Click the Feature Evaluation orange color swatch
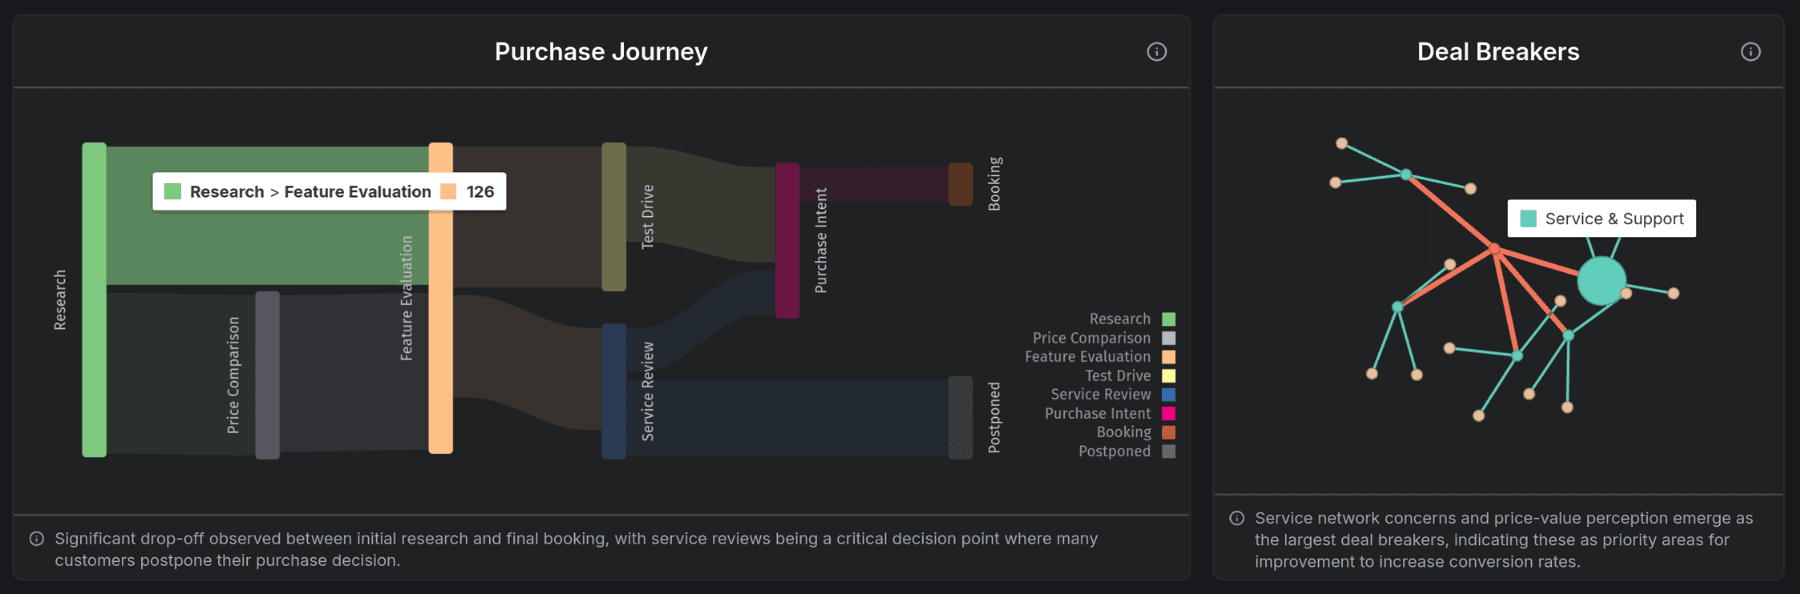 click(x=1168, y=357)
